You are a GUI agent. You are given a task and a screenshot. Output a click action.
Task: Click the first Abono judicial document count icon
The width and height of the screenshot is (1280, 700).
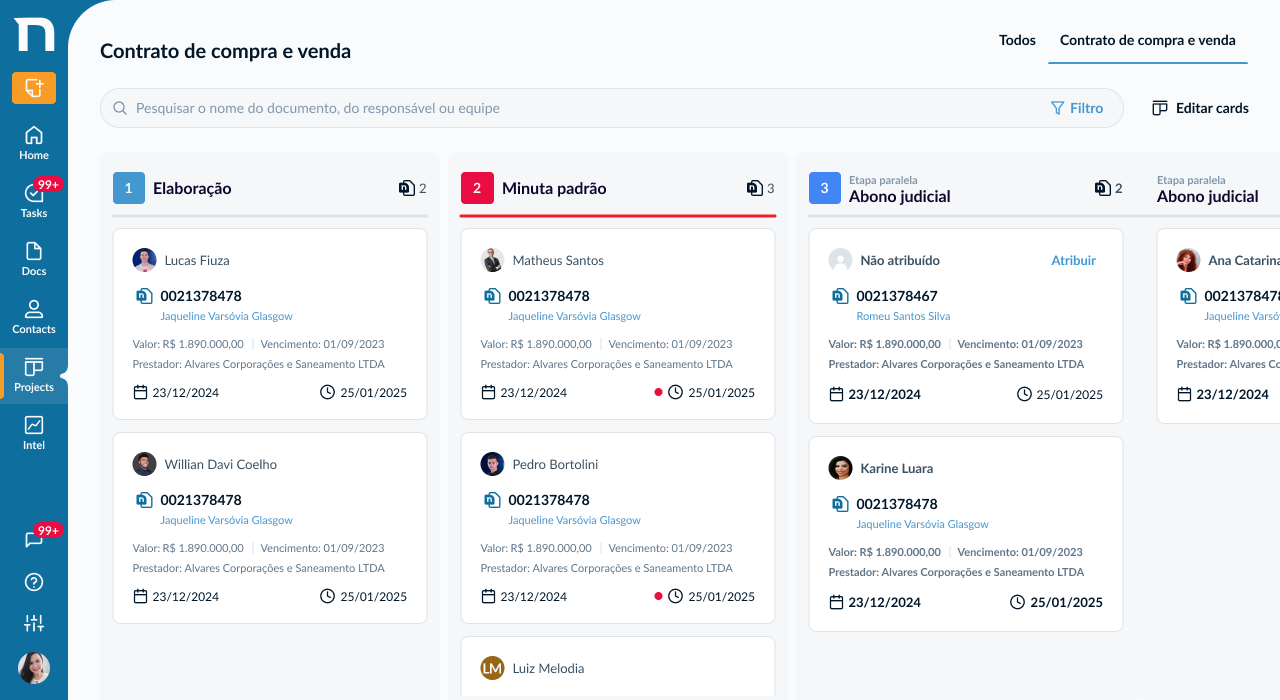point(1102,188)
